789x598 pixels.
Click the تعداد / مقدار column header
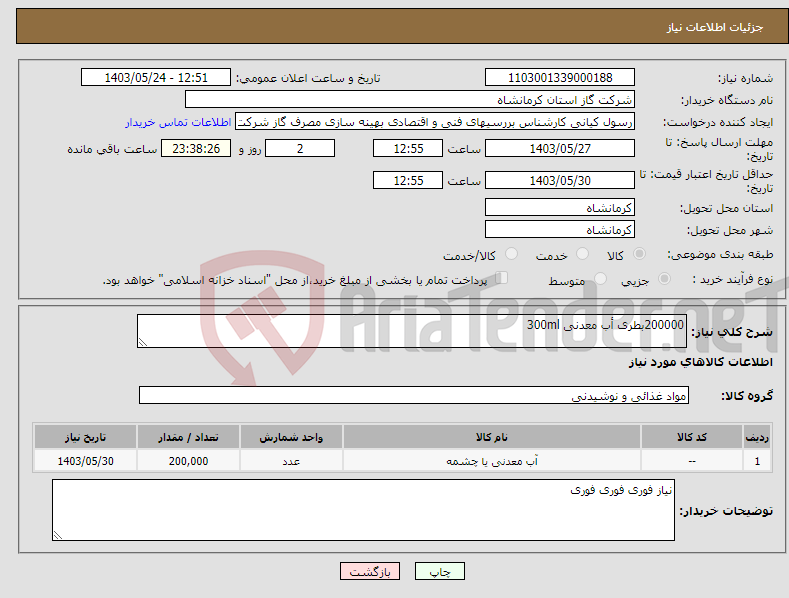(x=188, y=437)
